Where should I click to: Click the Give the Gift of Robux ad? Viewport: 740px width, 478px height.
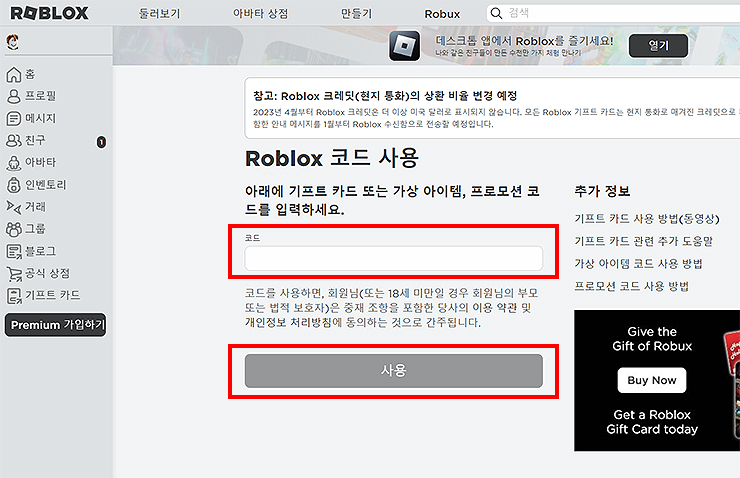pos(657,380)
